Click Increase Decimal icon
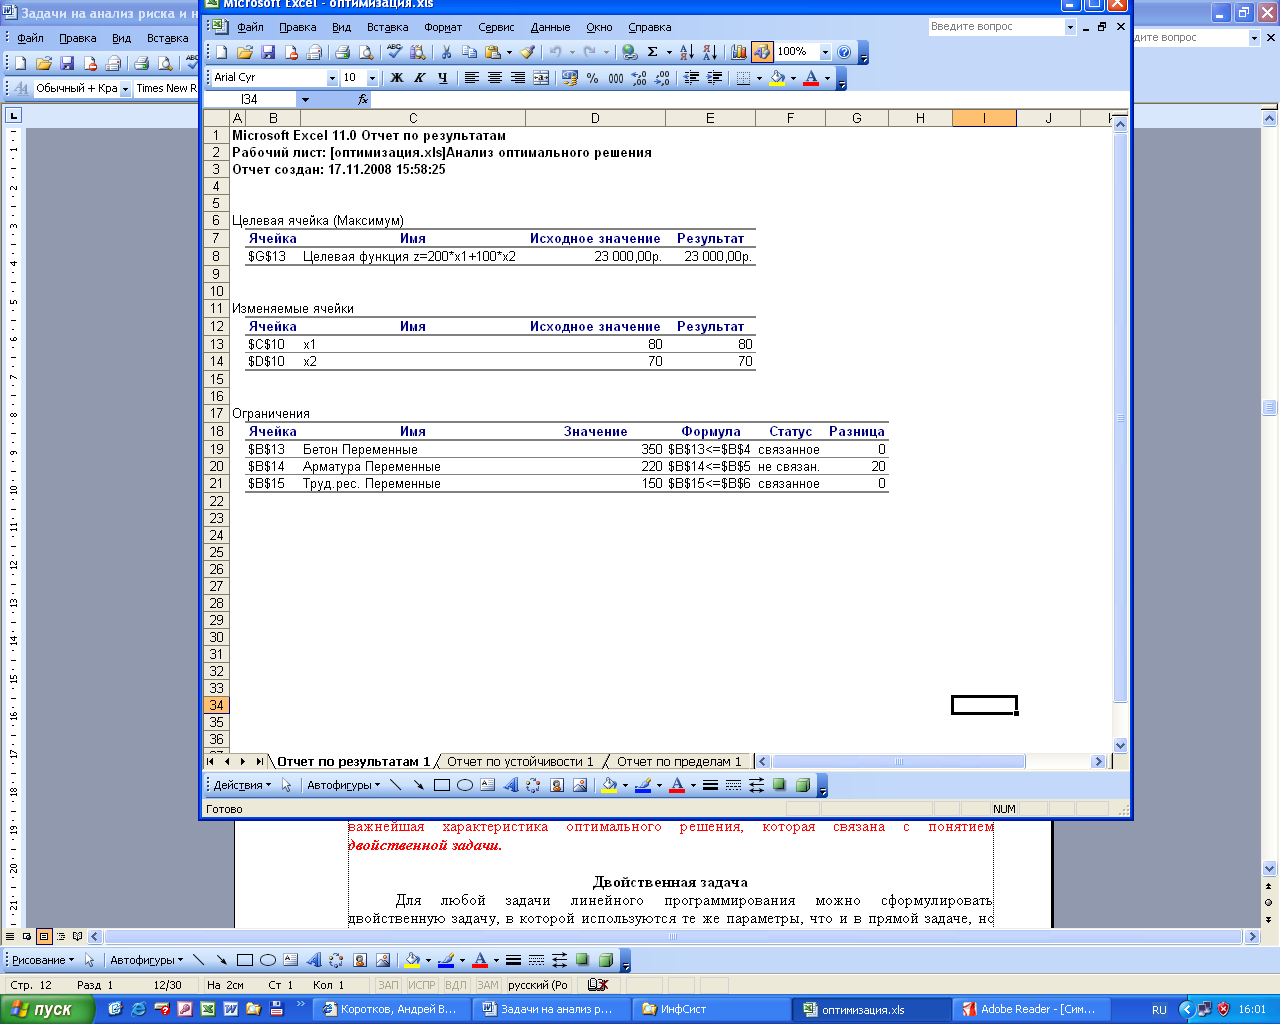Screen dimensions: 1280x1024 point(640,78)
